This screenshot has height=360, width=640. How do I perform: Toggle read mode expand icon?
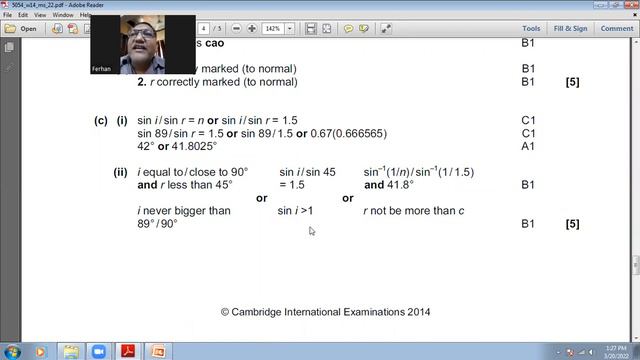(x=385, y=29)
